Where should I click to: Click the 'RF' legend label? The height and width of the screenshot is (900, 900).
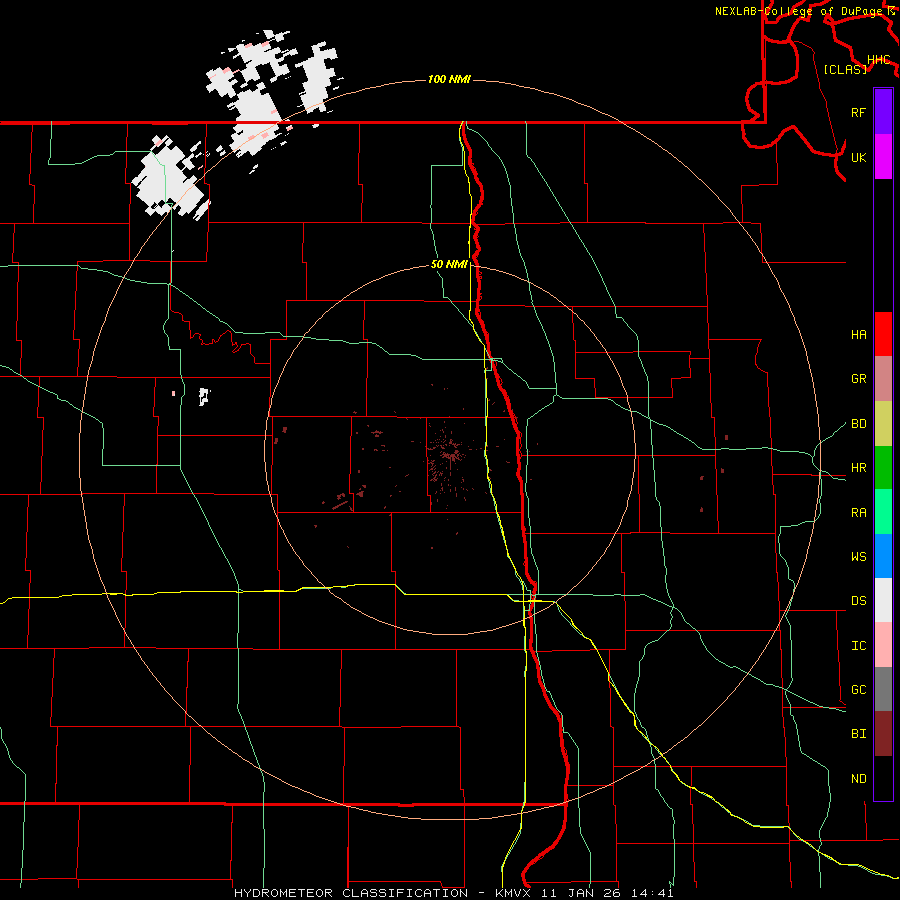pos(858,112)
